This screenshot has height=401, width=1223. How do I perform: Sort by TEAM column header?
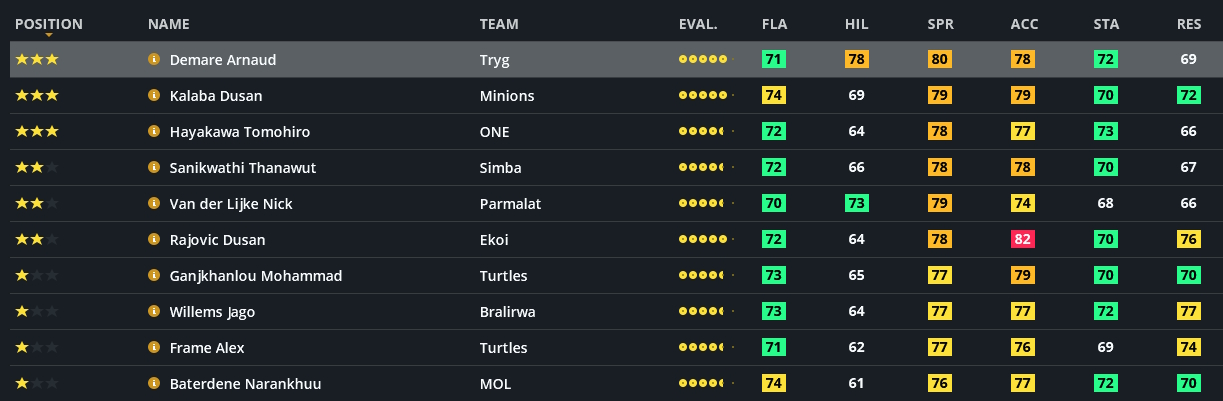(x=498, y=24)
